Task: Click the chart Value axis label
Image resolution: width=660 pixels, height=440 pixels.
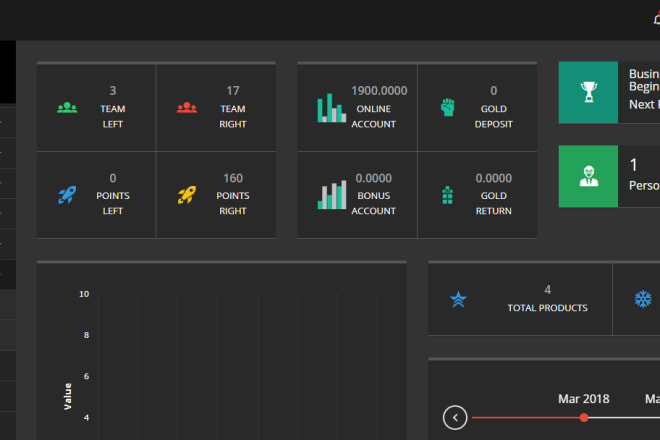Action: coord(67,396)
